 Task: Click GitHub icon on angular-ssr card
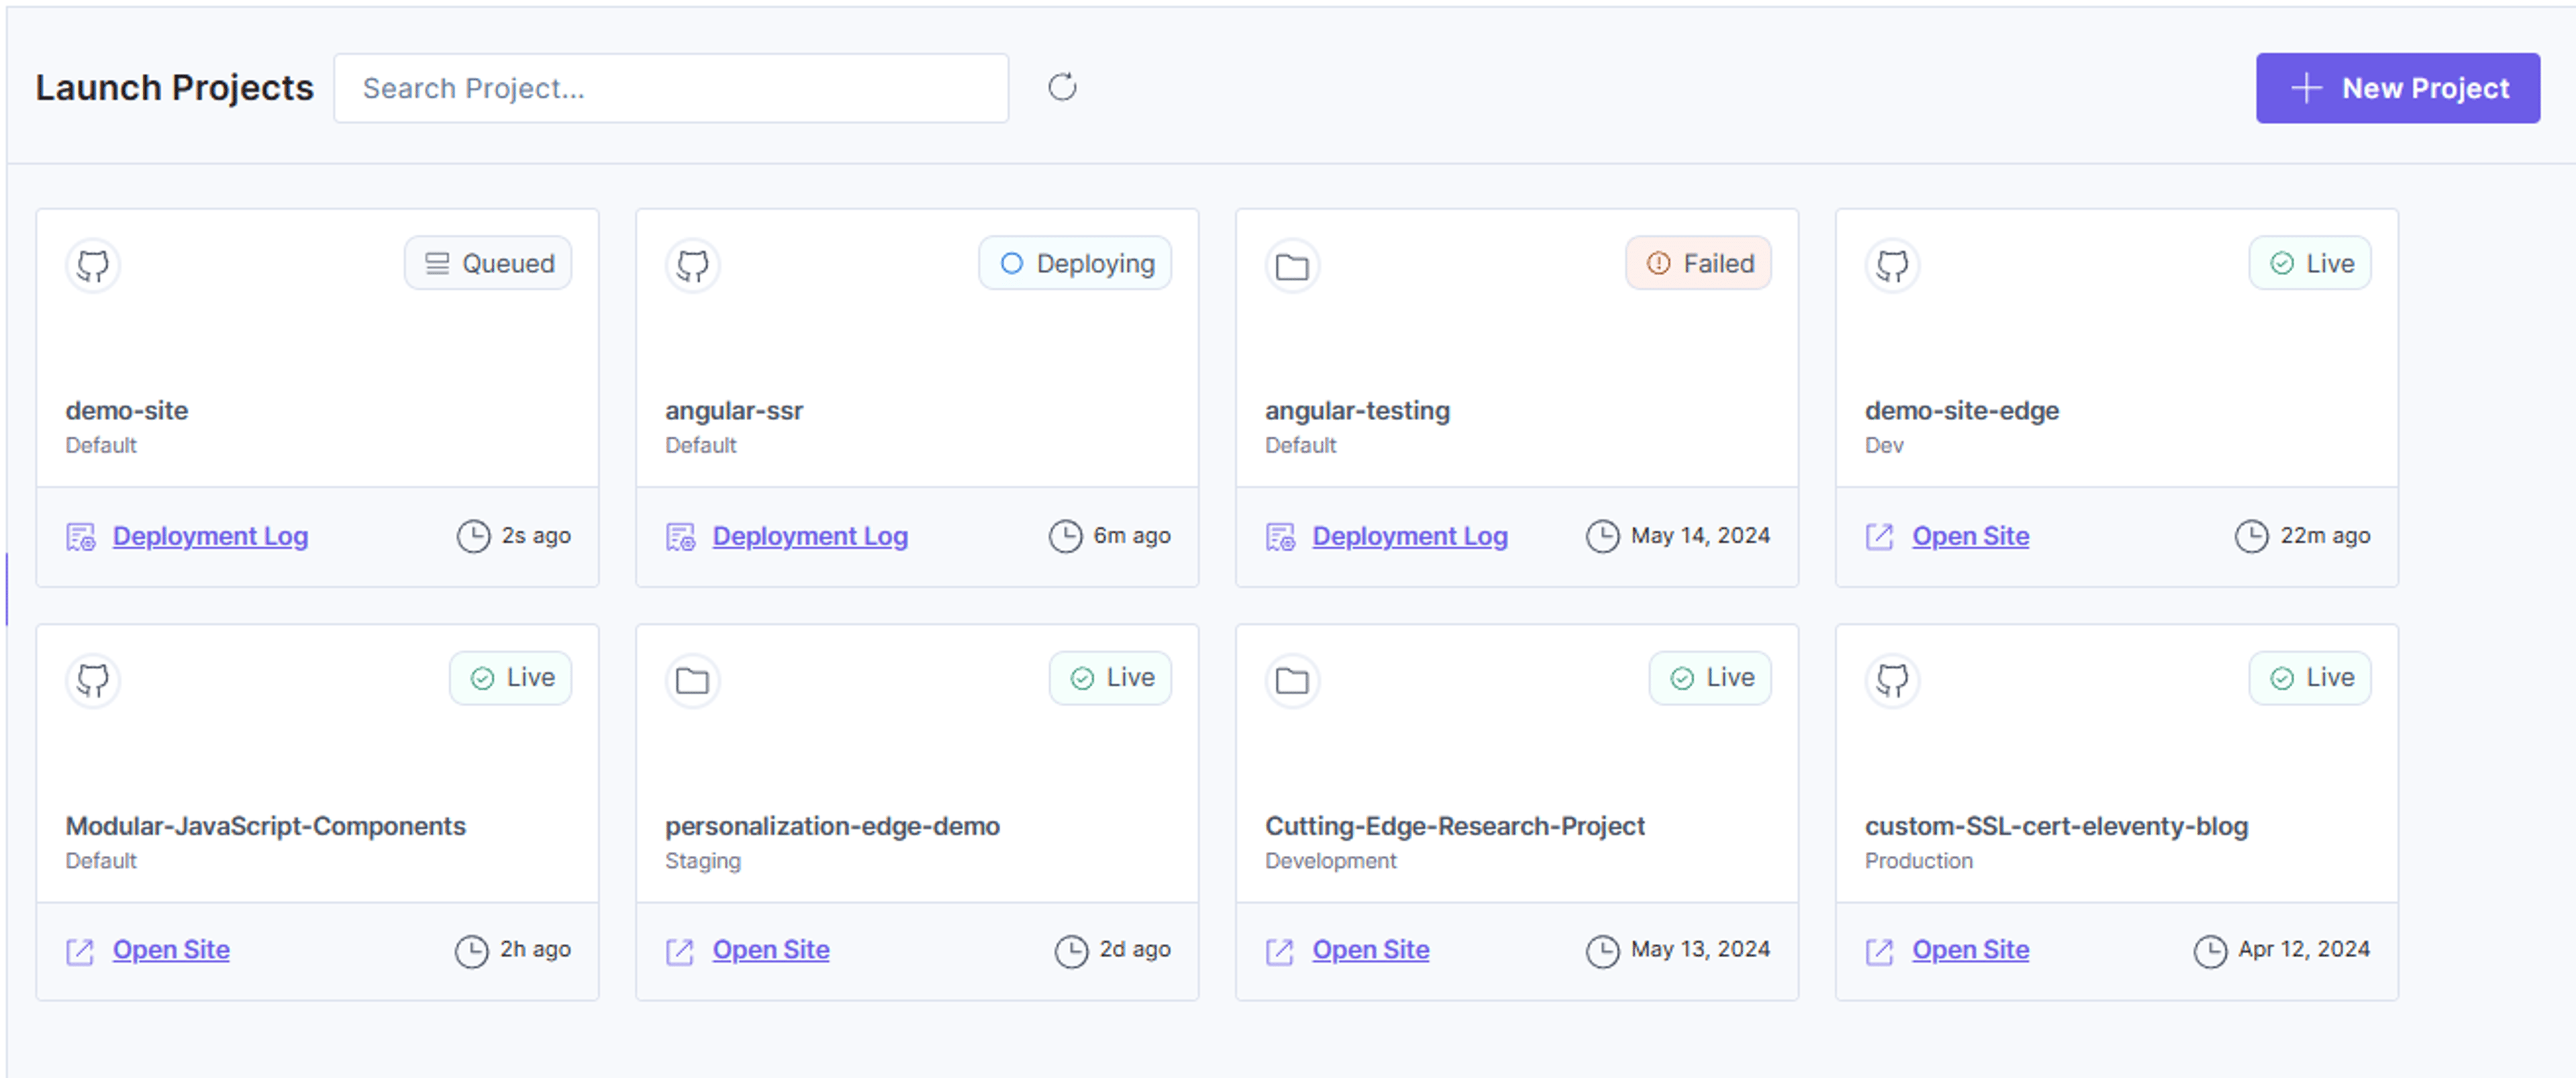click(693, 265)
